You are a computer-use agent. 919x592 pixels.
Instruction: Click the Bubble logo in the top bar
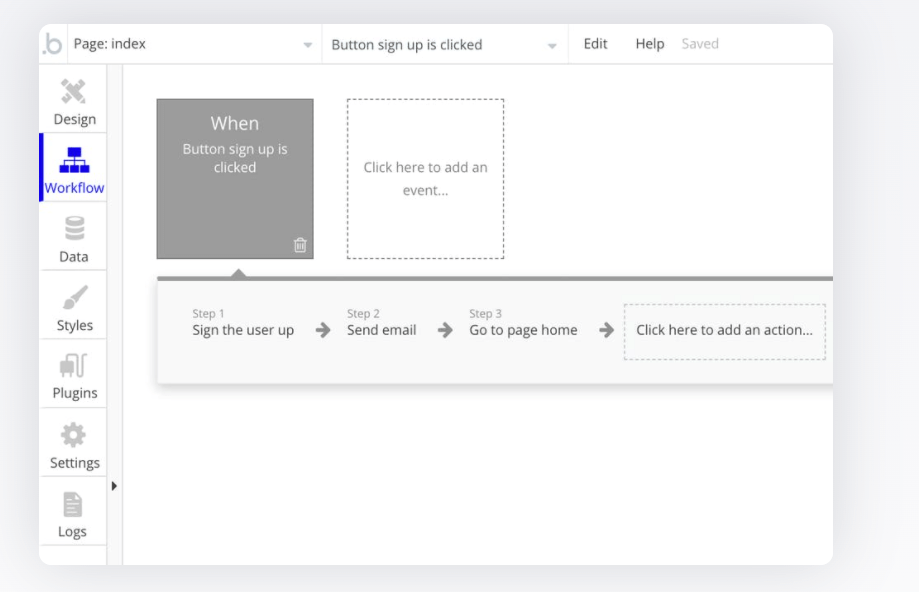[52, 43]
